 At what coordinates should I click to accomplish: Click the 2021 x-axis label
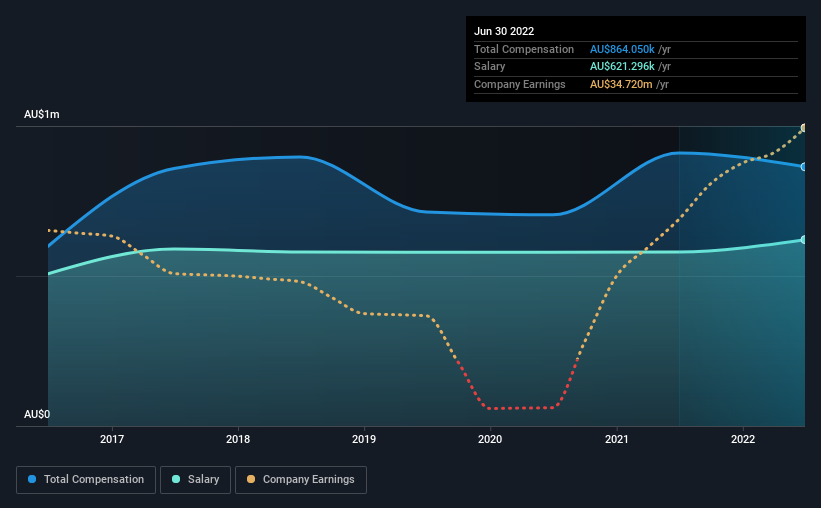point(617,439)
